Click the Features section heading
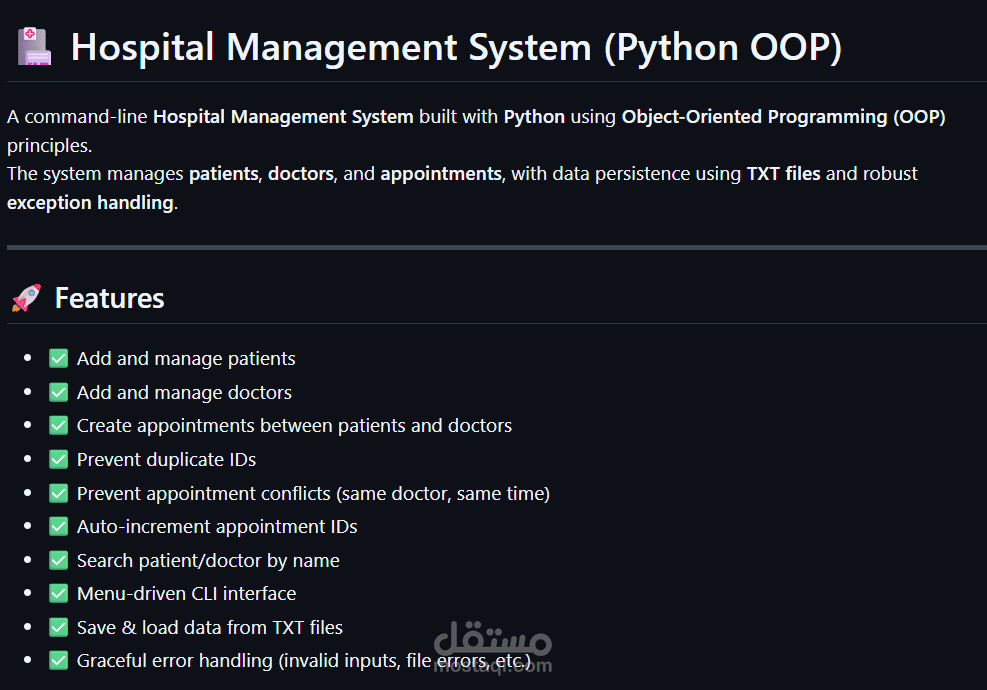Viewport: 987px width, 690px height. click(110, 298)
